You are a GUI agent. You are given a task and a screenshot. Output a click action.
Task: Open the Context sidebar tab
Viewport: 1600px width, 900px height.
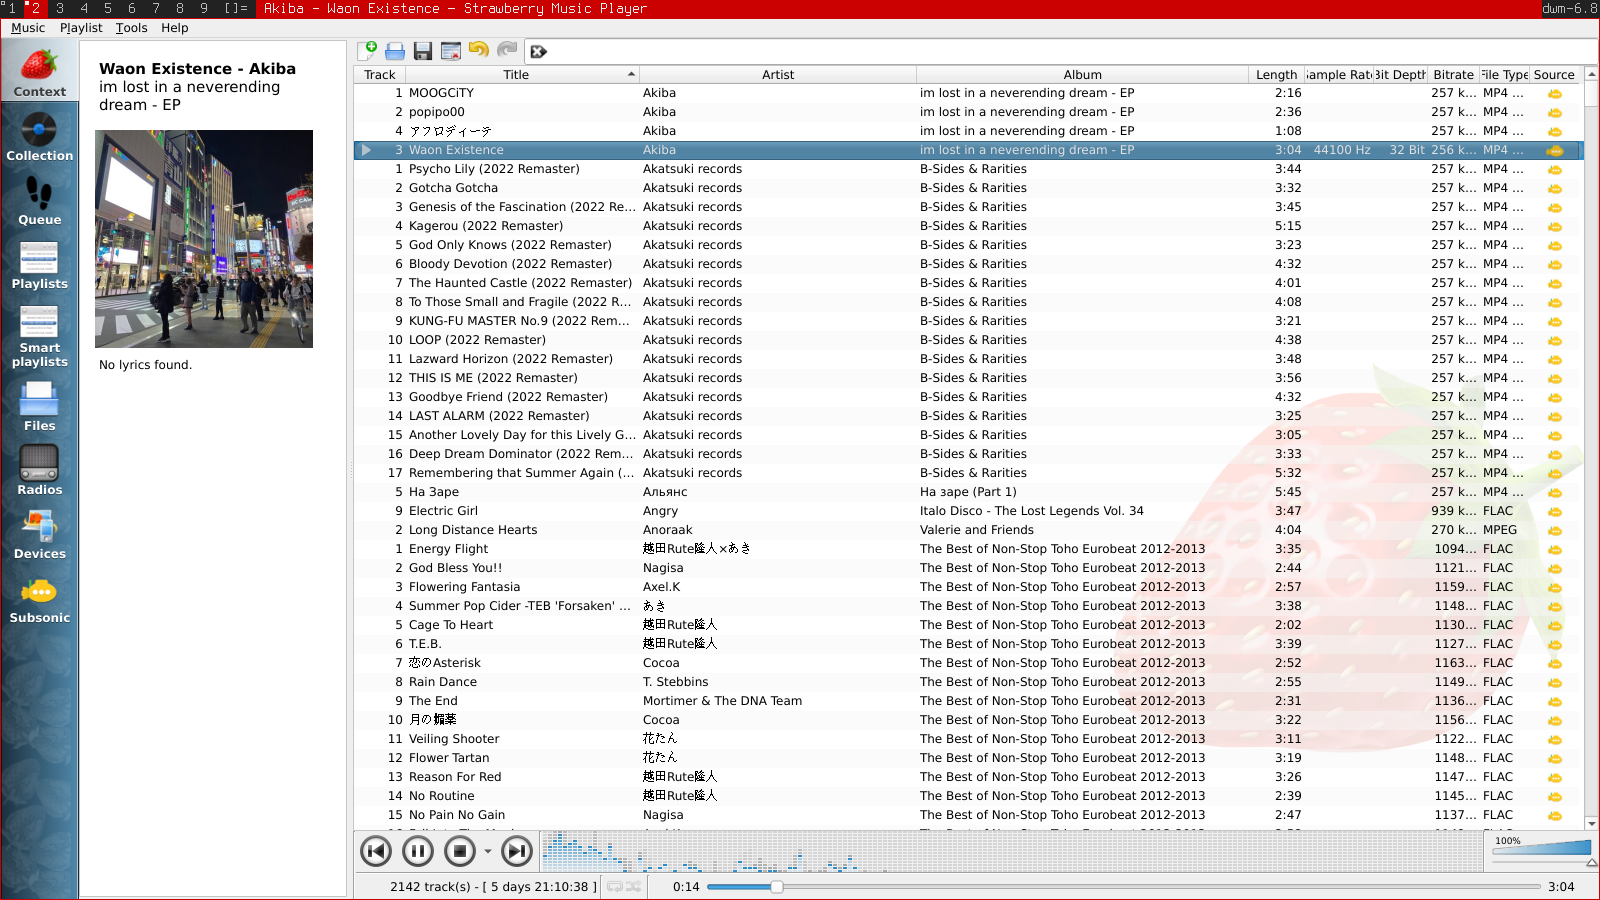tap(39, 73)
